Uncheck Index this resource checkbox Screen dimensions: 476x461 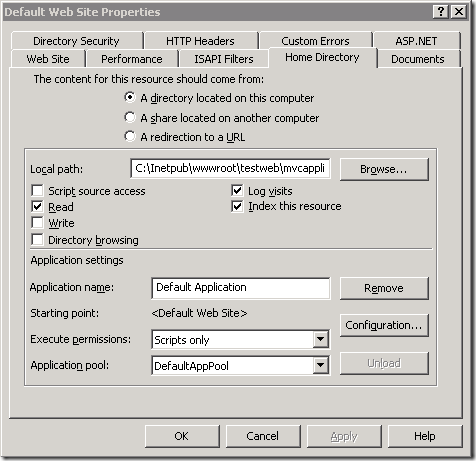[237, 206]
